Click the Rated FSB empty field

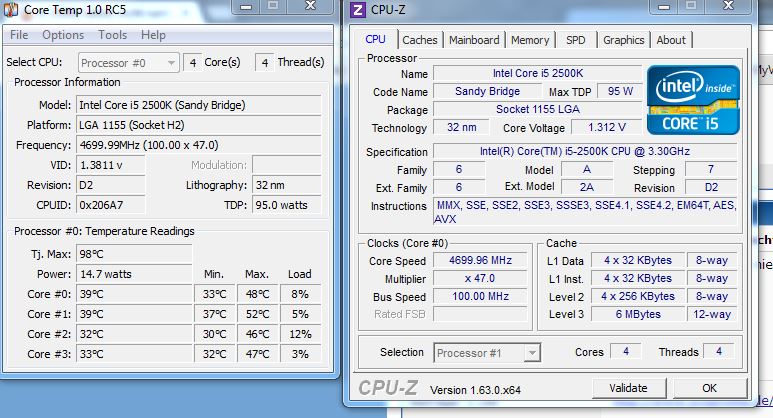point(480,314)
